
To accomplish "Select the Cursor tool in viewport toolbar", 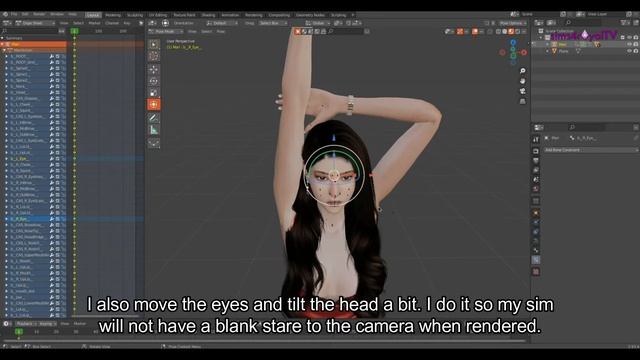I will point(154,56).
